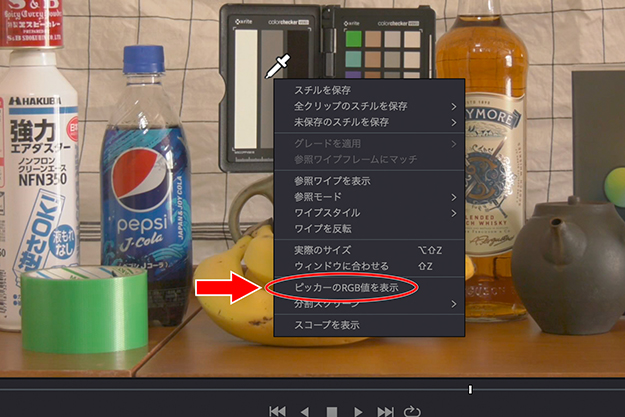Play the clip forward

[358, 411]
